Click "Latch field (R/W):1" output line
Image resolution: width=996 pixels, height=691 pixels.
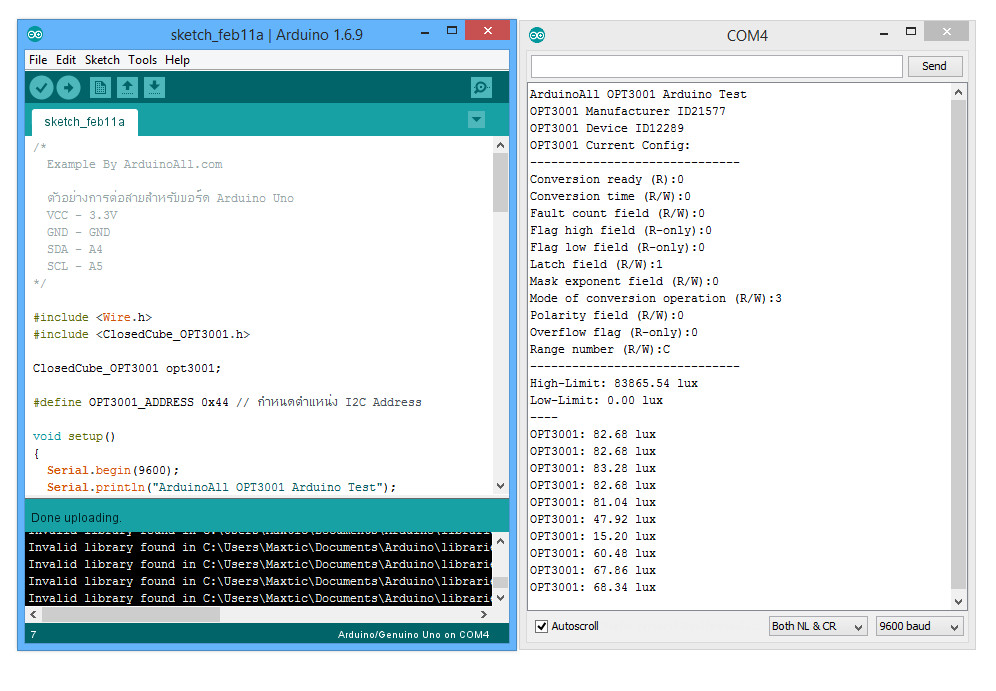click(x=596, y=264)
